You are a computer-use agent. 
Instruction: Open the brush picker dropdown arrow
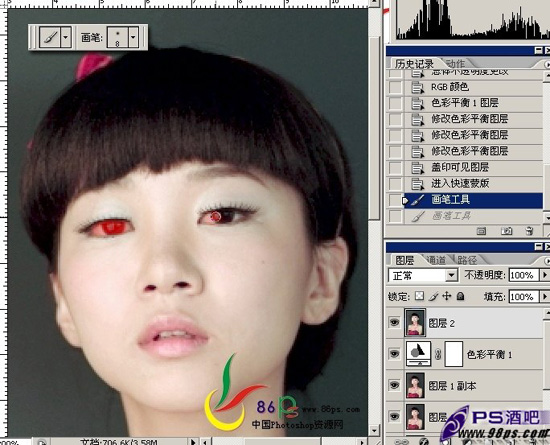(x=133, y=37)
